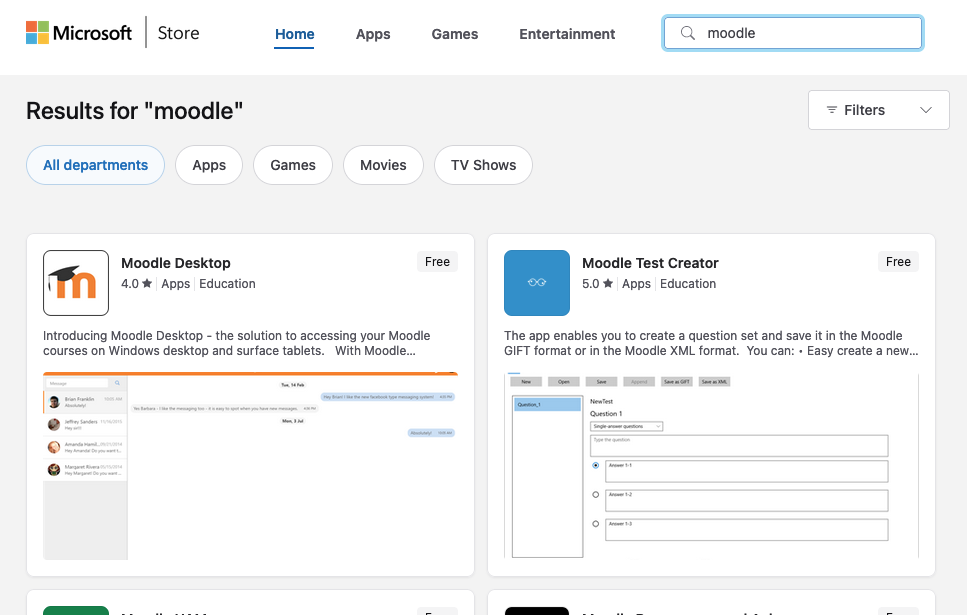The height and width of the screenshot is (615, 967).
Task: Focus the search box containing moodle
Action: coord(792,33)
